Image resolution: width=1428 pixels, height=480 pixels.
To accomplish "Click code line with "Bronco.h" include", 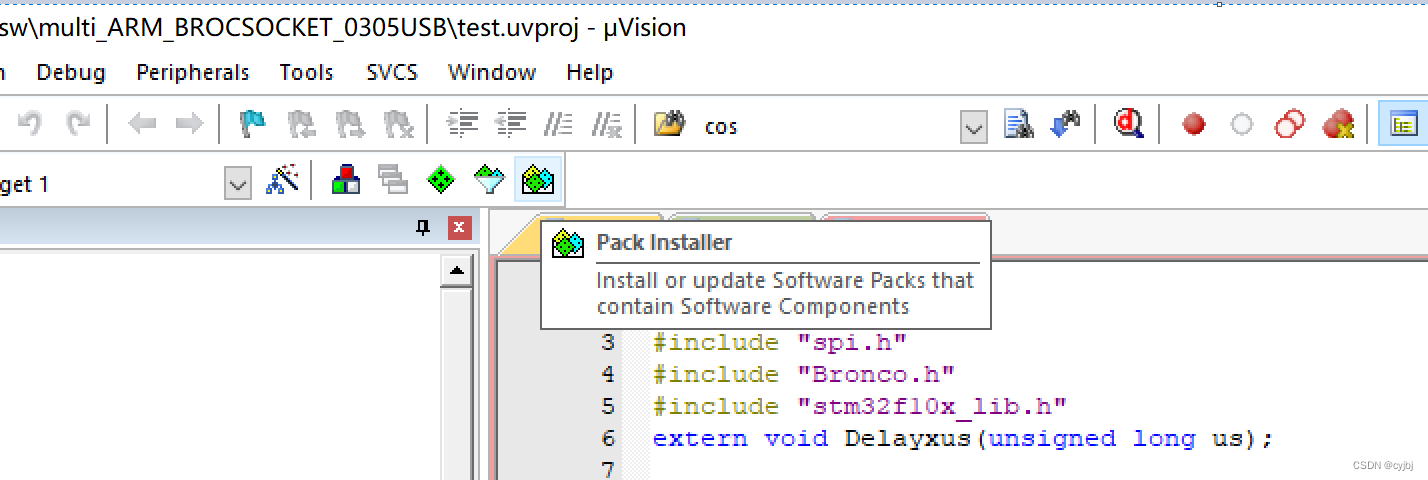I will point(804,375).
